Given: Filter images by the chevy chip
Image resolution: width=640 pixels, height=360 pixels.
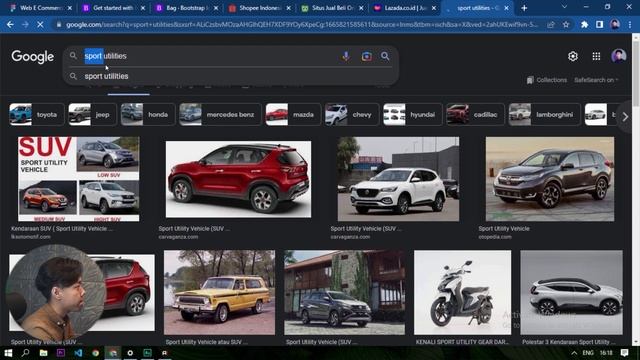Looking at the screenshot, I should 351,115.
